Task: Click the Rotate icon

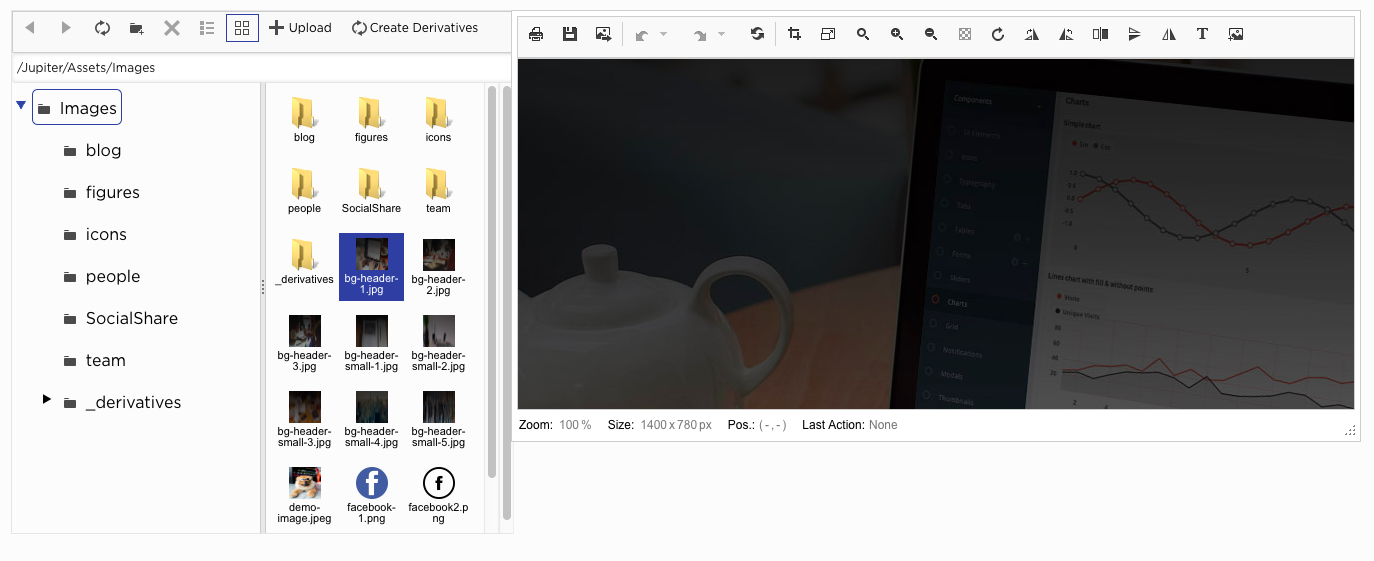Action: coord(998,34)
